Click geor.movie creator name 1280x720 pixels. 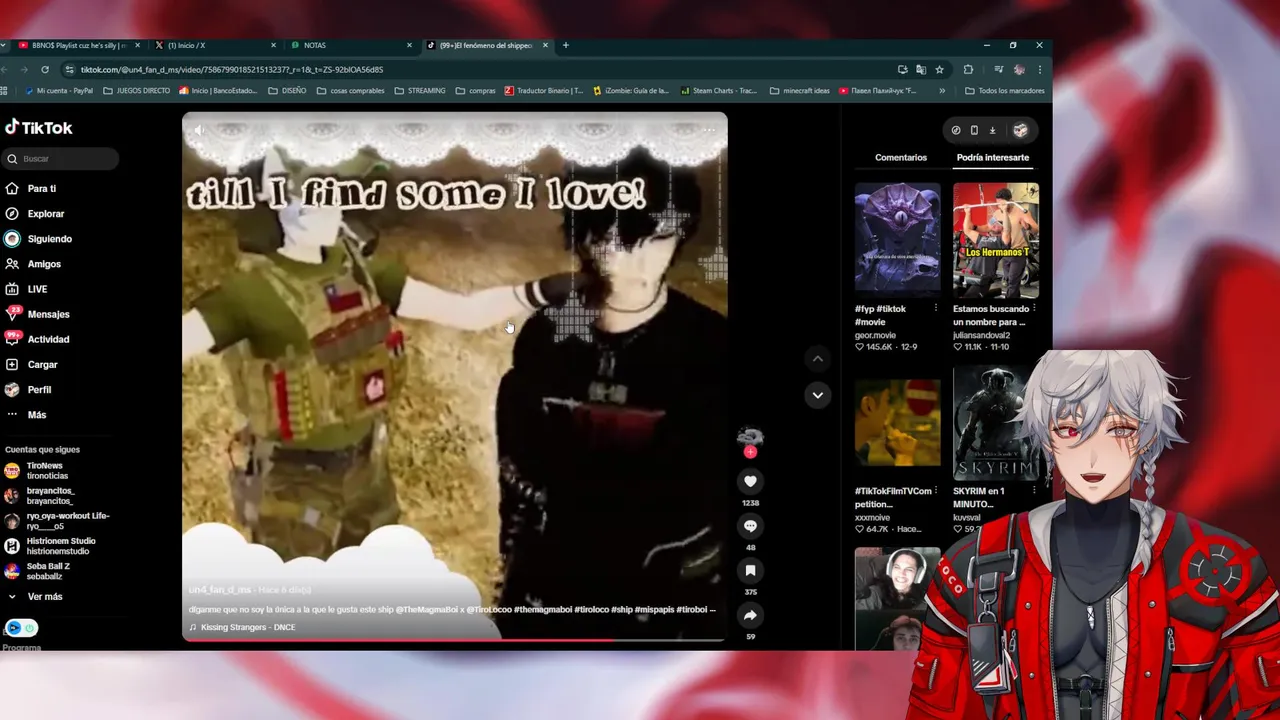876,335
